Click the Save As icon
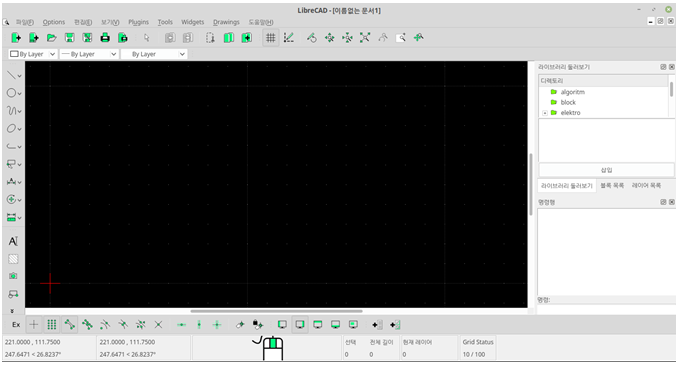This screenshot has height=365, width=679. click(x=87, y=38)
